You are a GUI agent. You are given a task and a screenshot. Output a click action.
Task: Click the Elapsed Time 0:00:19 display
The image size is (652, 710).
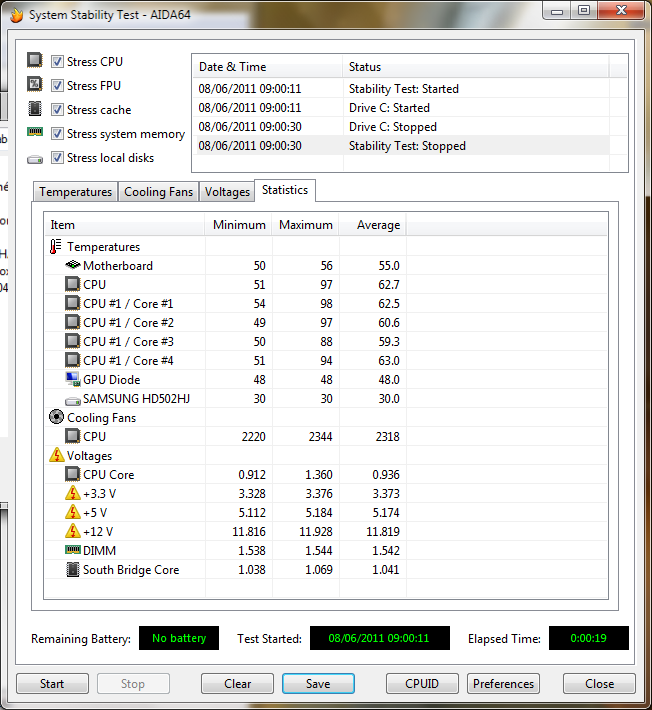589,638
